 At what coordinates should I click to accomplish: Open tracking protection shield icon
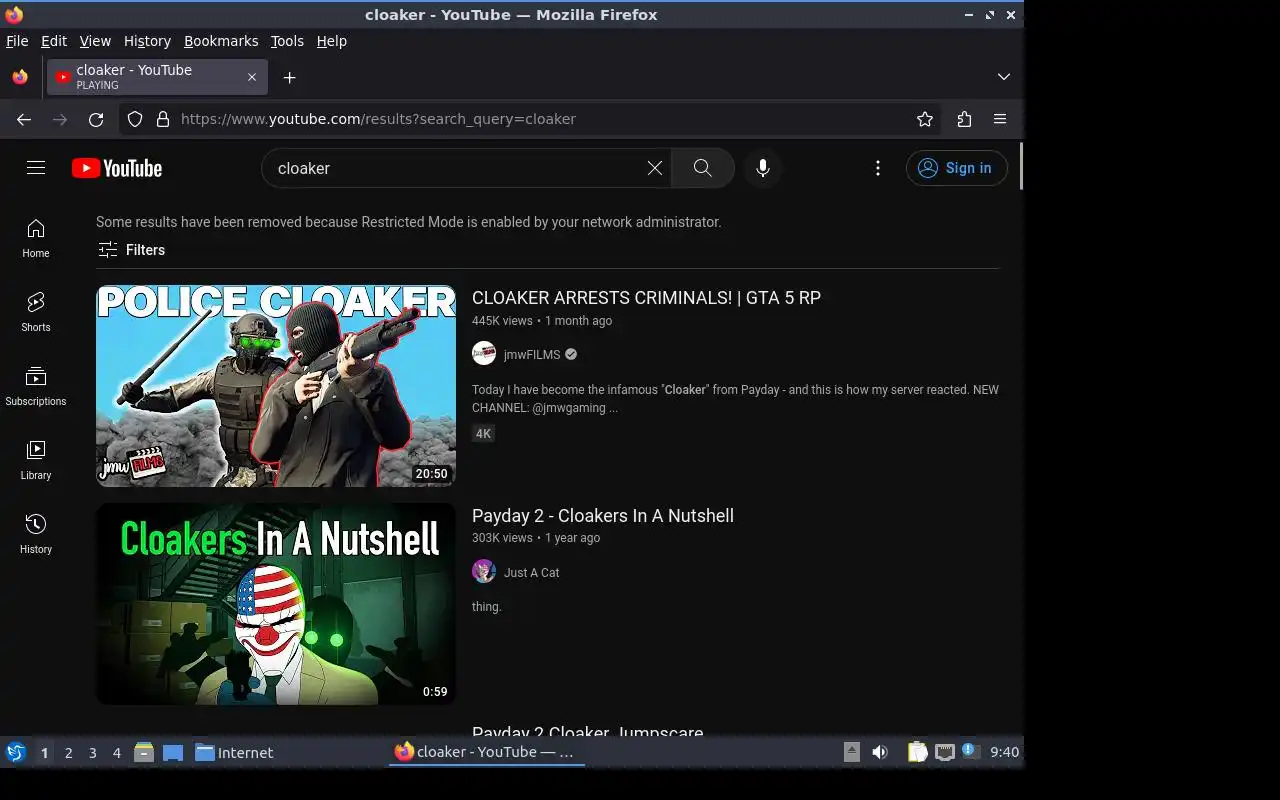(135, 119)
